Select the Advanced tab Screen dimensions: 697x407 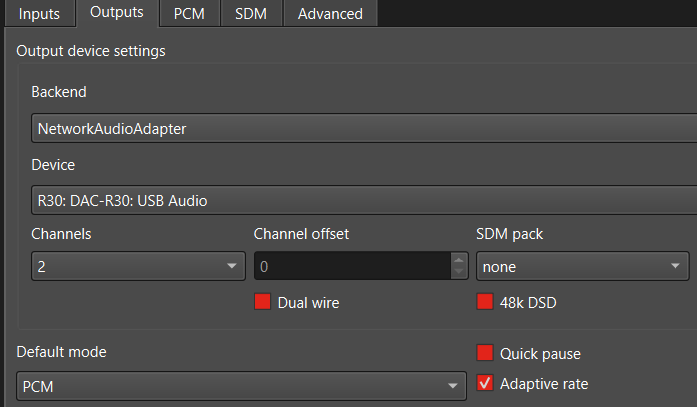[330, 14]
